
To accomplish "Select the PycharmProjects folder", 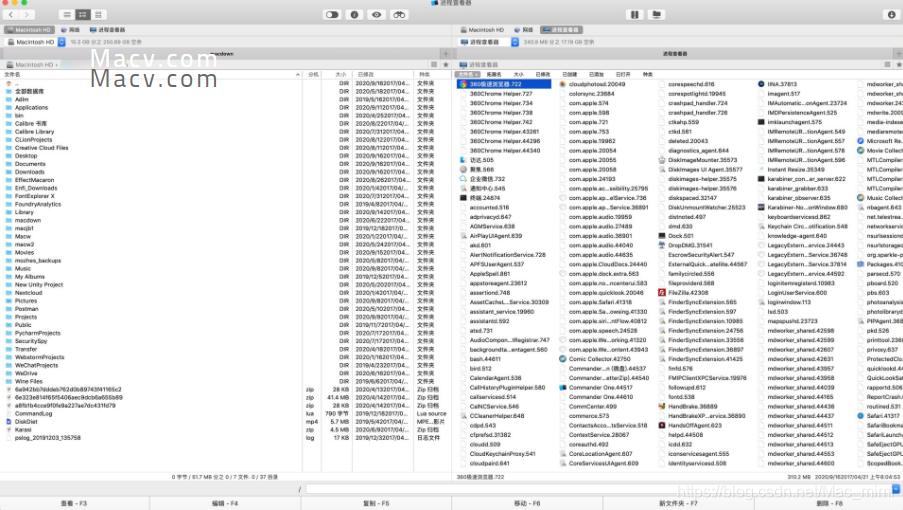I will (37, 333).
